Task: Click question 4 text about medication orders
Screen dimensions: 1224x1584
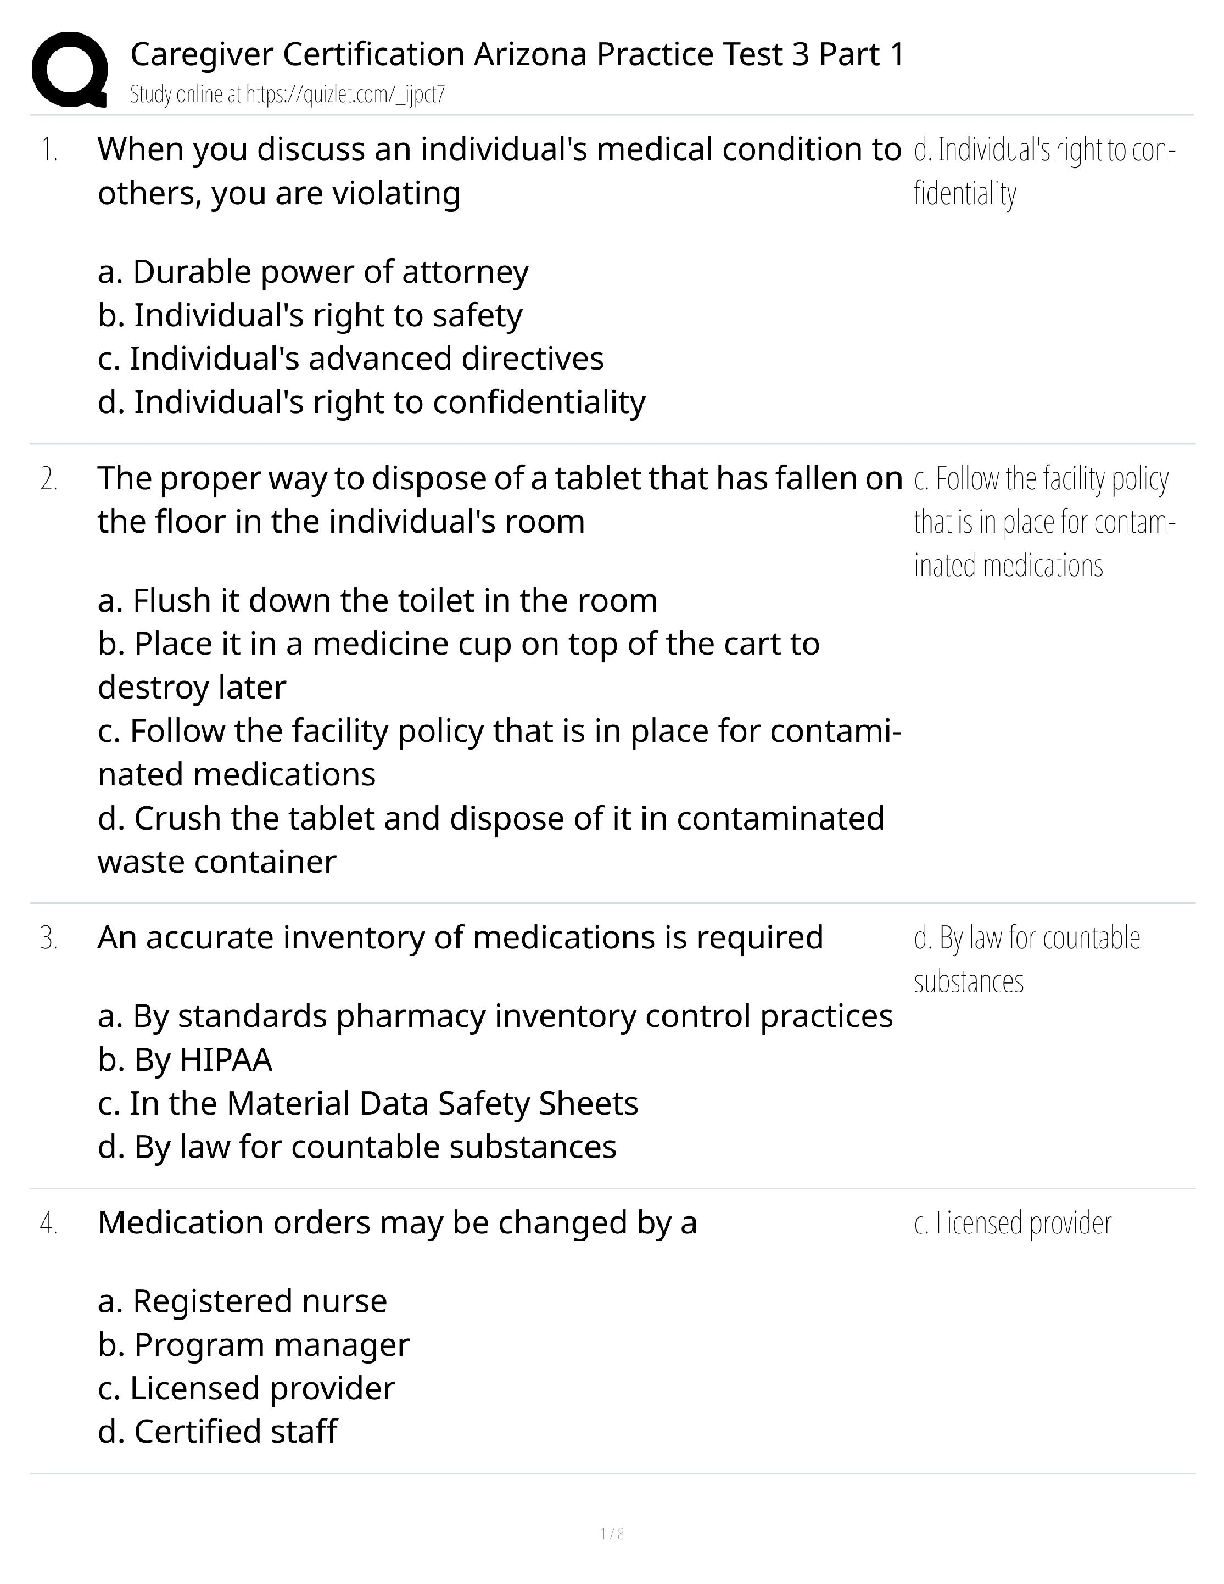Action: coord(397,1223)
